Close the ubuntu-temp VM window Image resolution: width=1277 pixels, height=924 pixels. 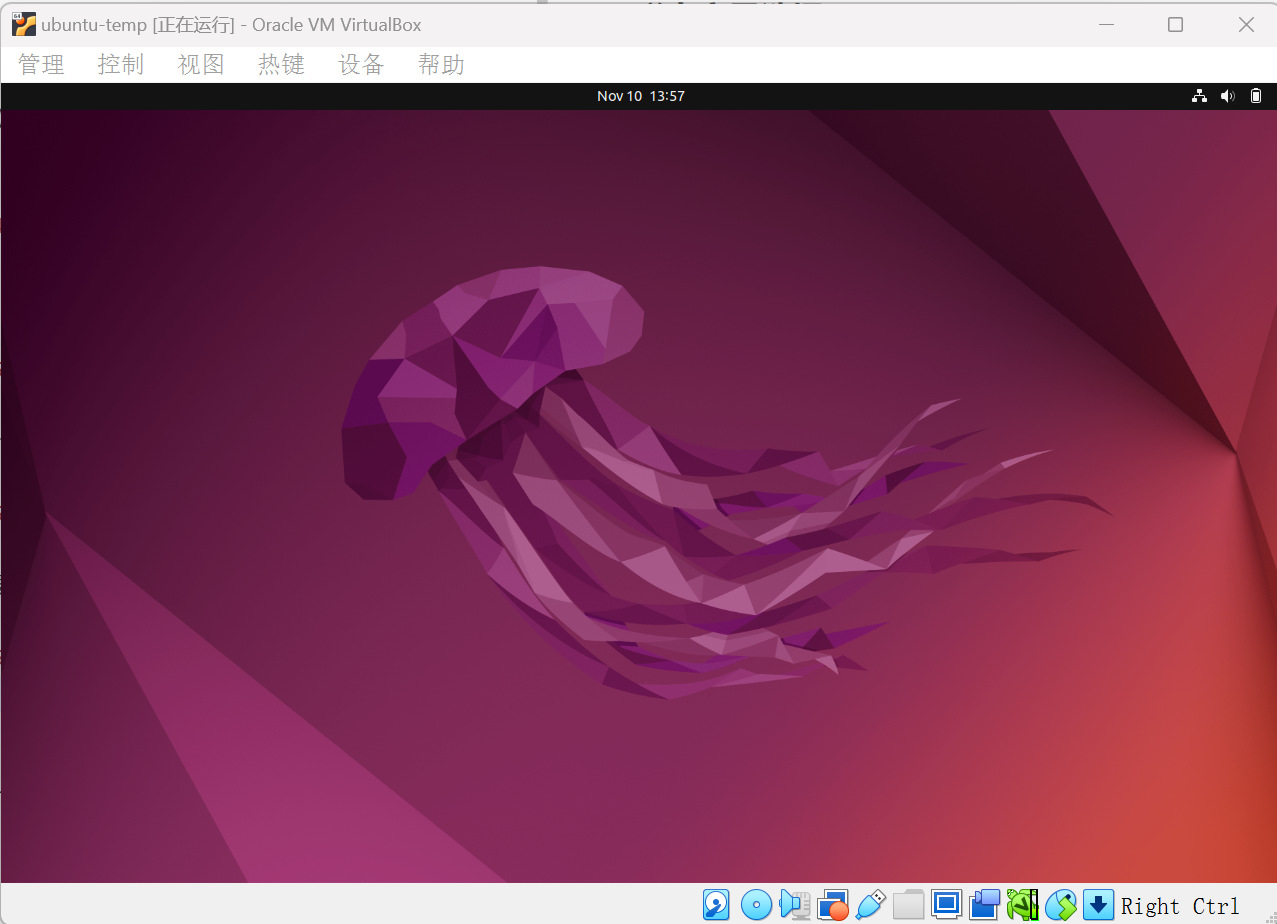coord(1246,24)
